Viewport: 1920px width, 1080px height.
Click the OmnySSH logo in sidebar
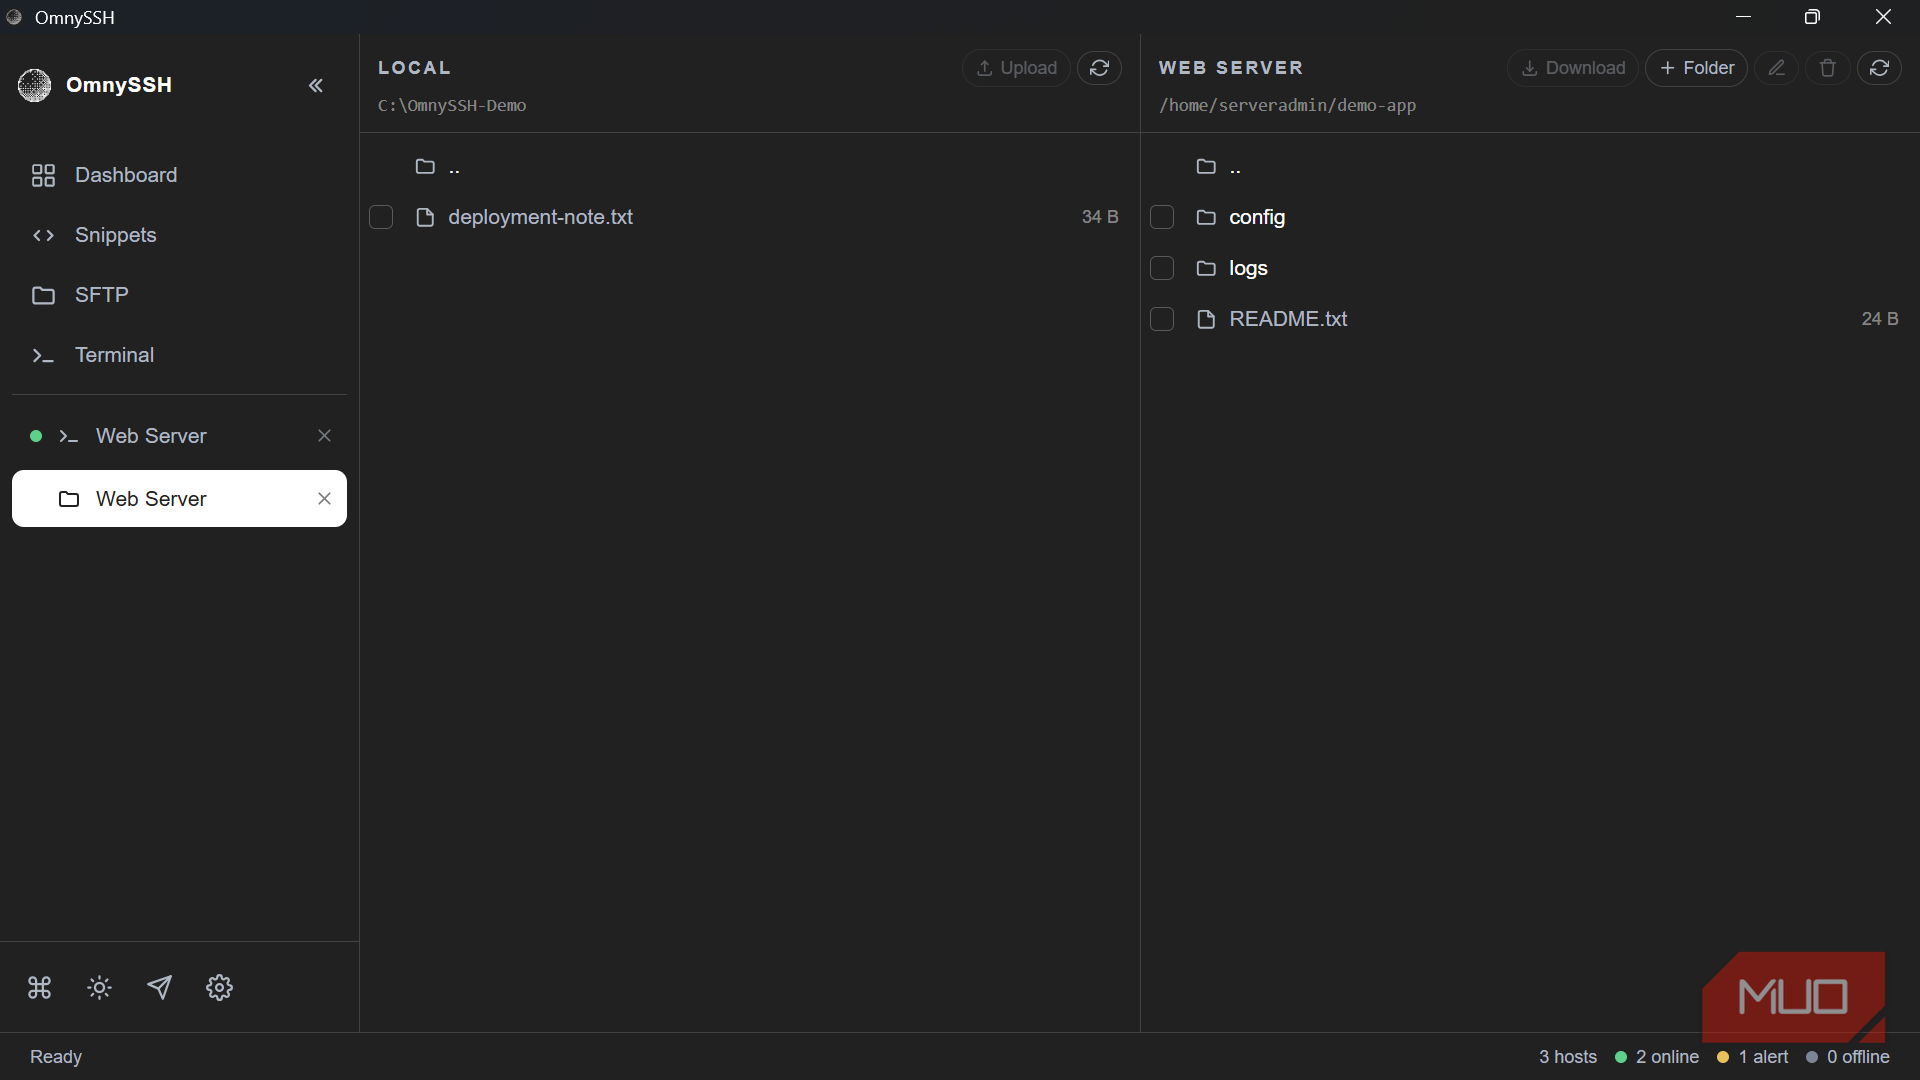34,86
